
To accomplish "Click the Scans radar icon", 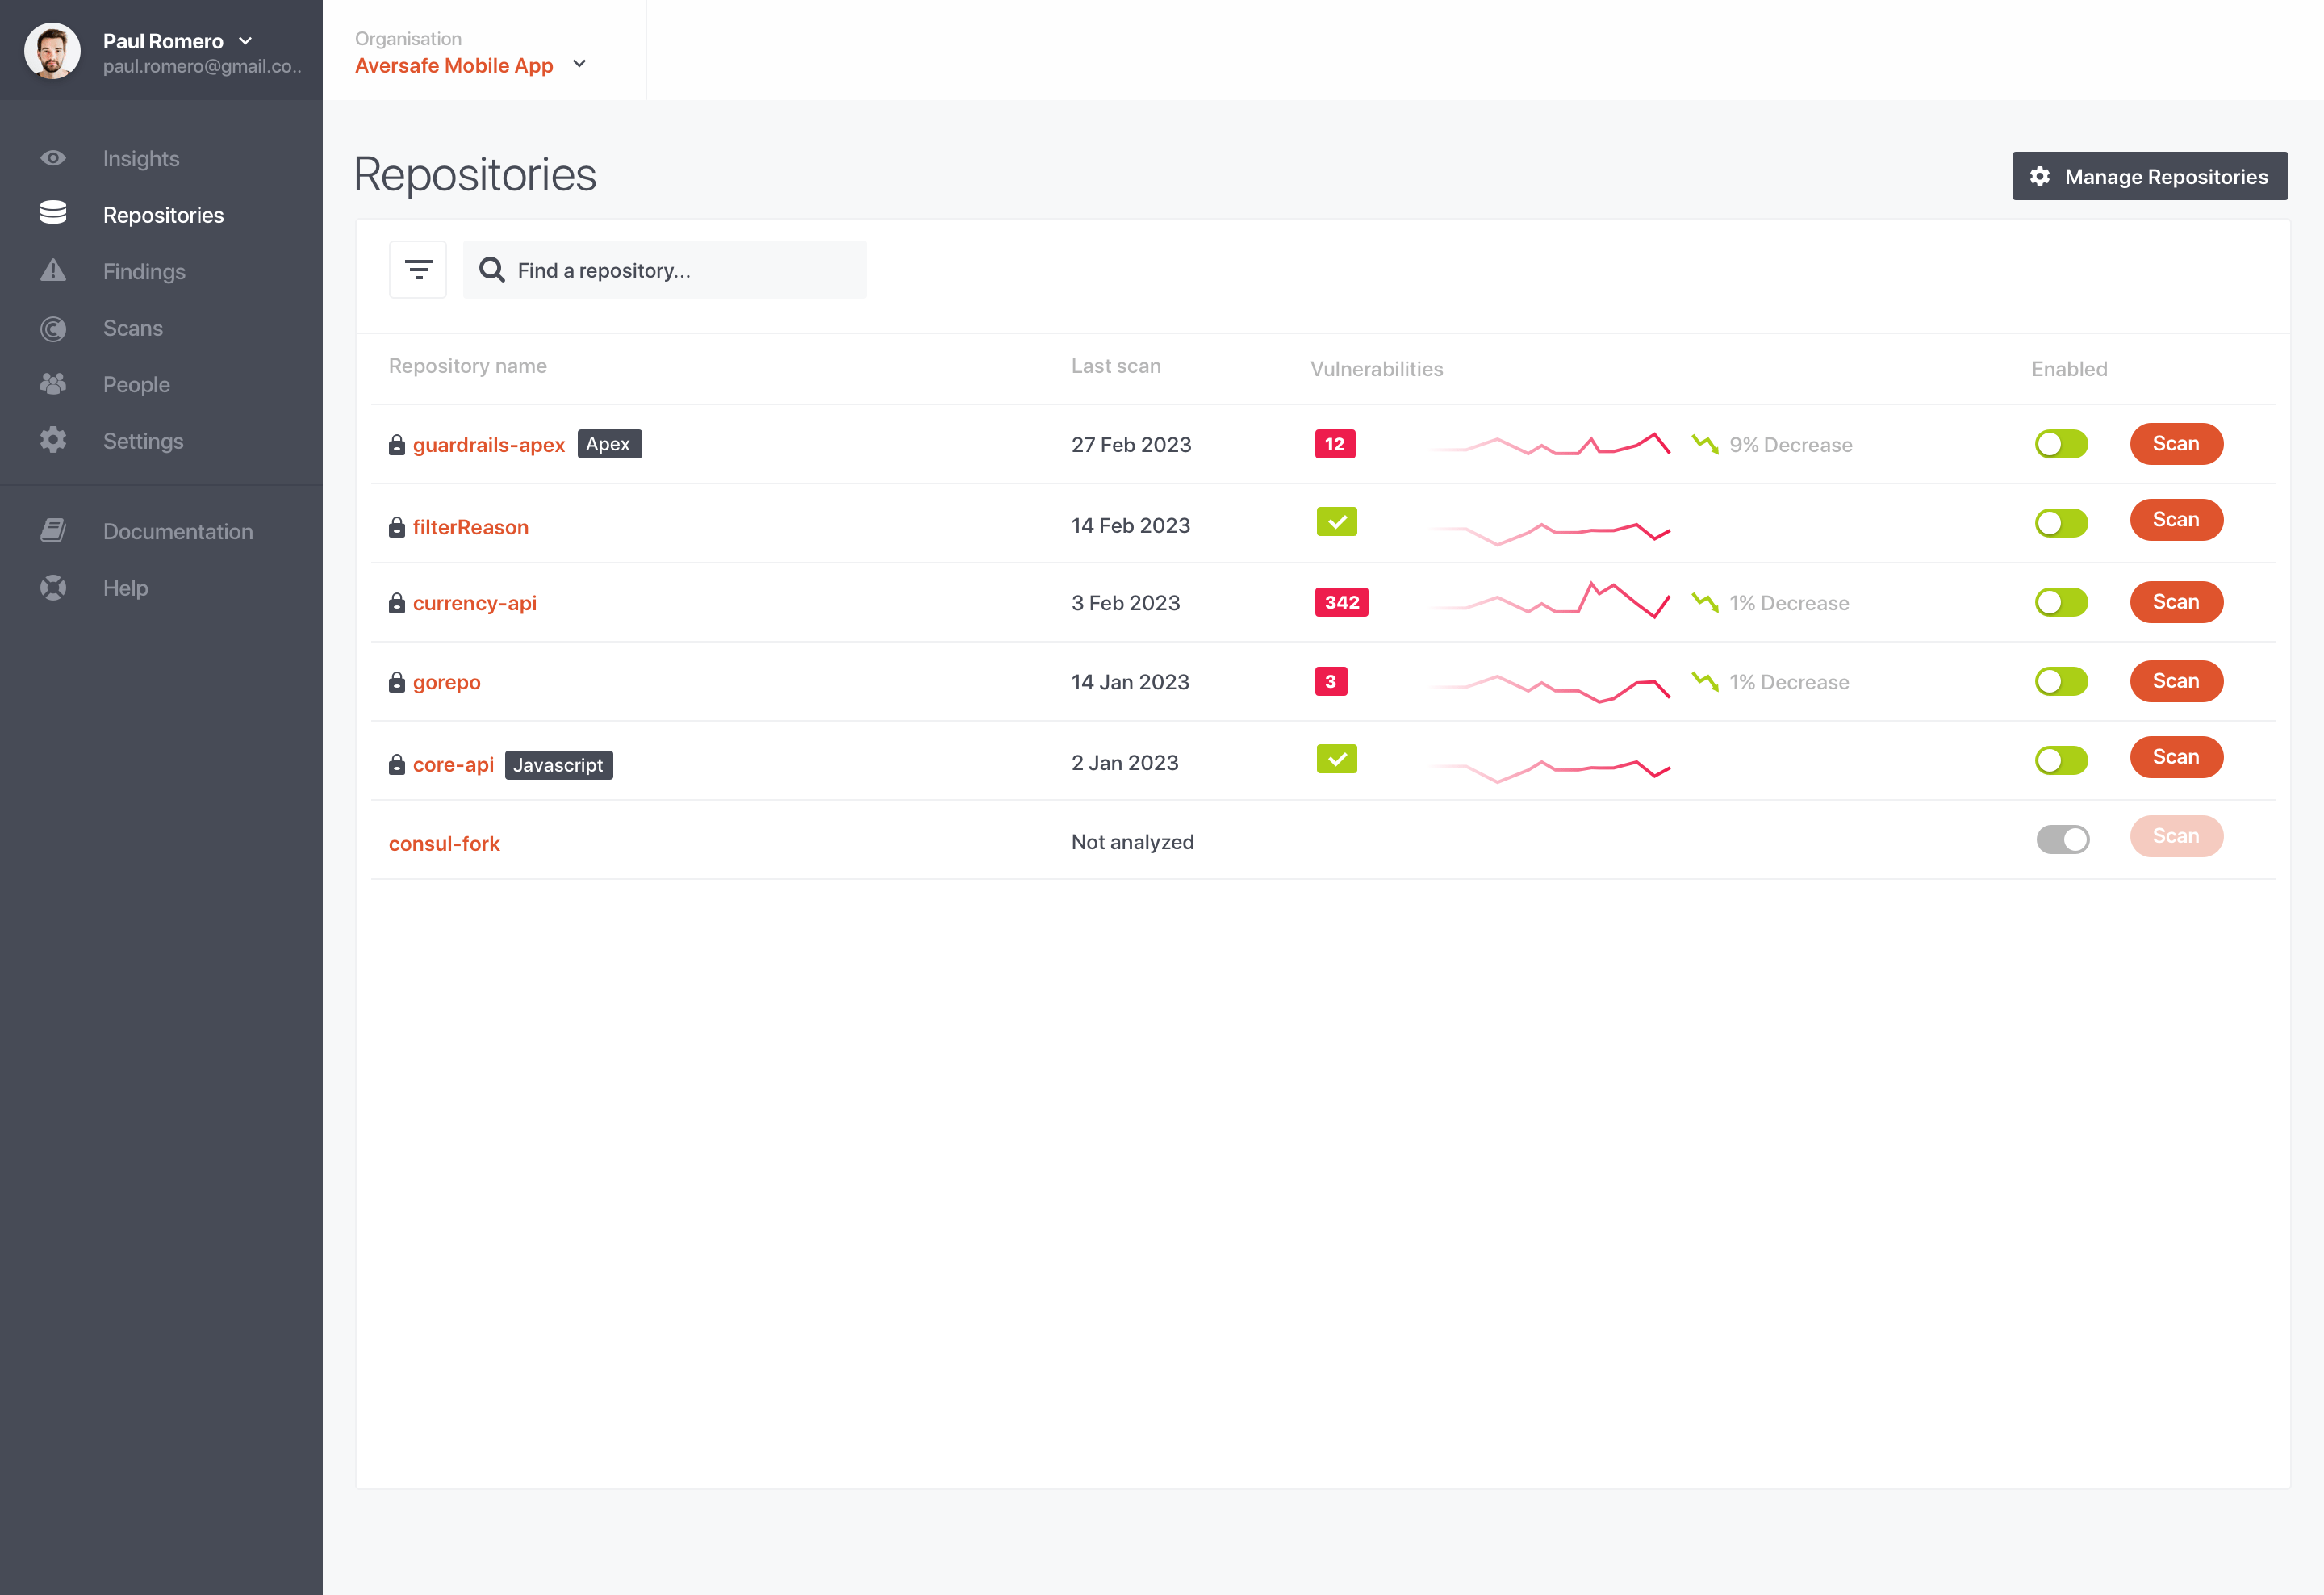I will 53,328.
